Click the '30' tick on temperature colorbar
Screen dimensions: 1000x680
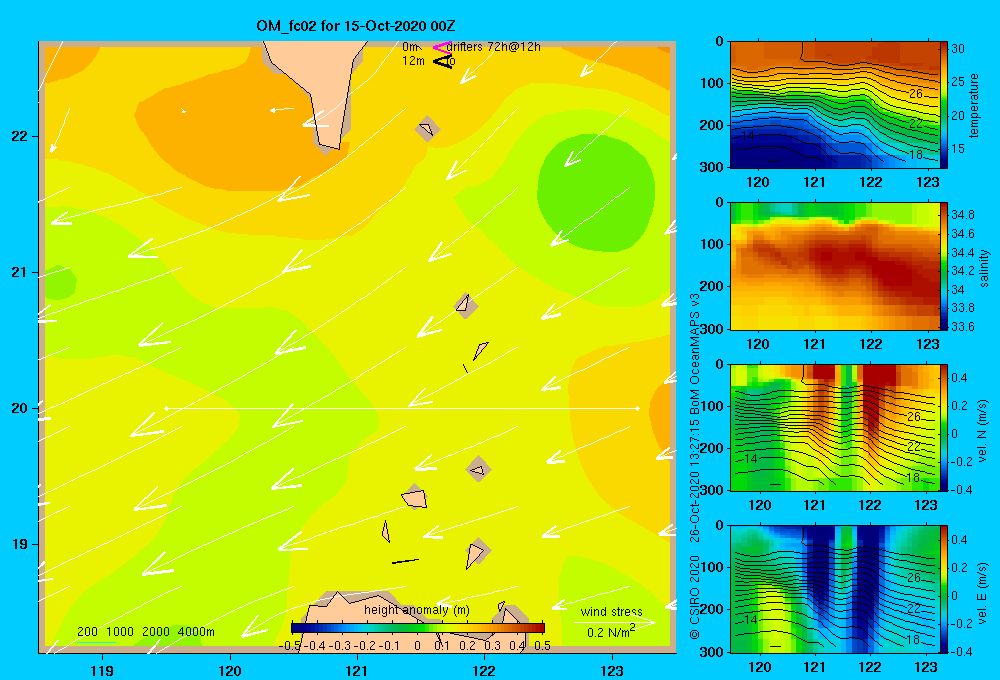958,48
